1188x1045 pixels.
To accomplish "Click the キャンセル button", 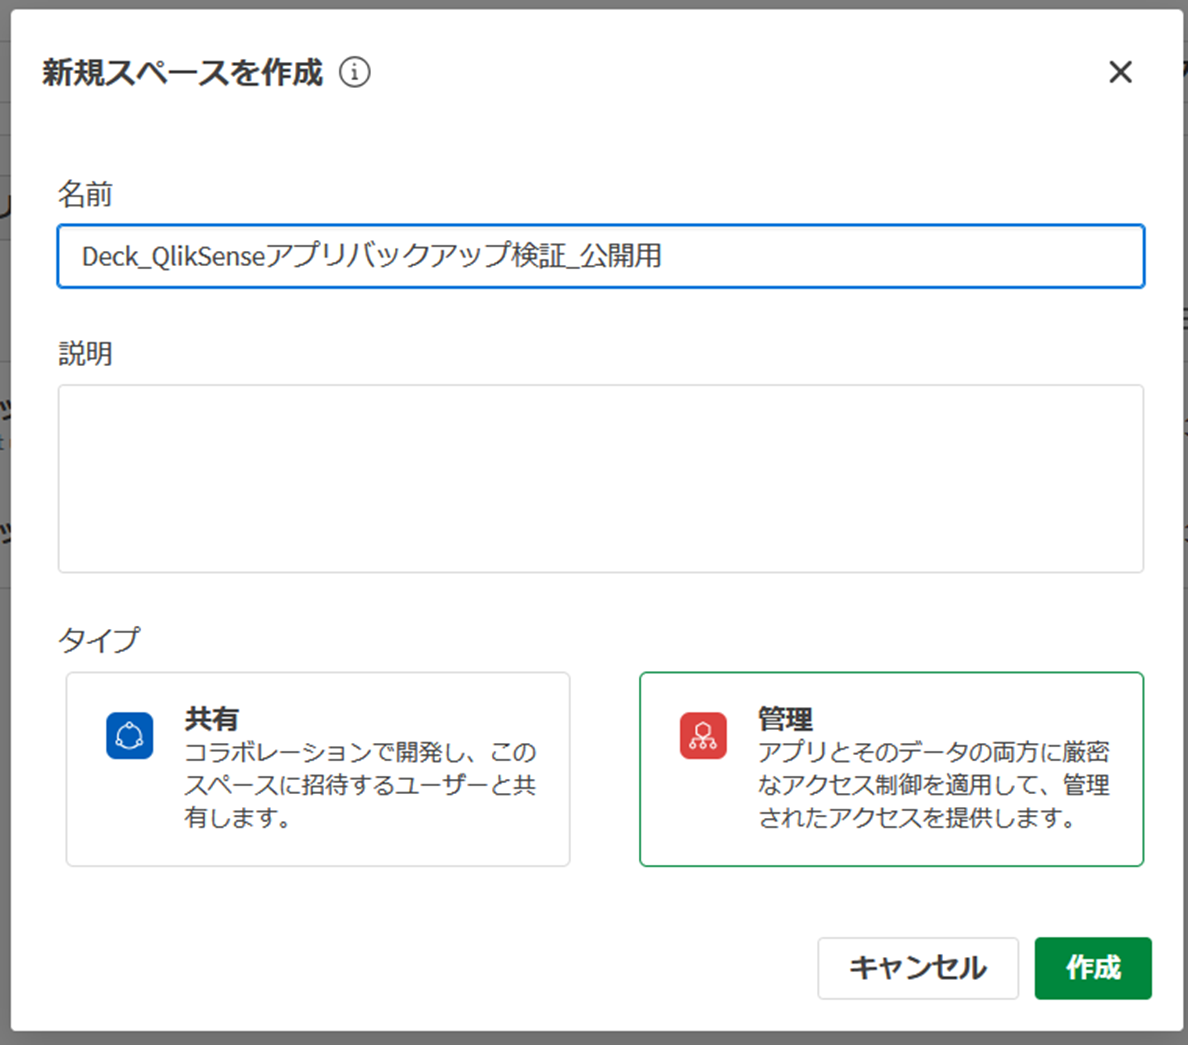I will click(x=918, y=968).
